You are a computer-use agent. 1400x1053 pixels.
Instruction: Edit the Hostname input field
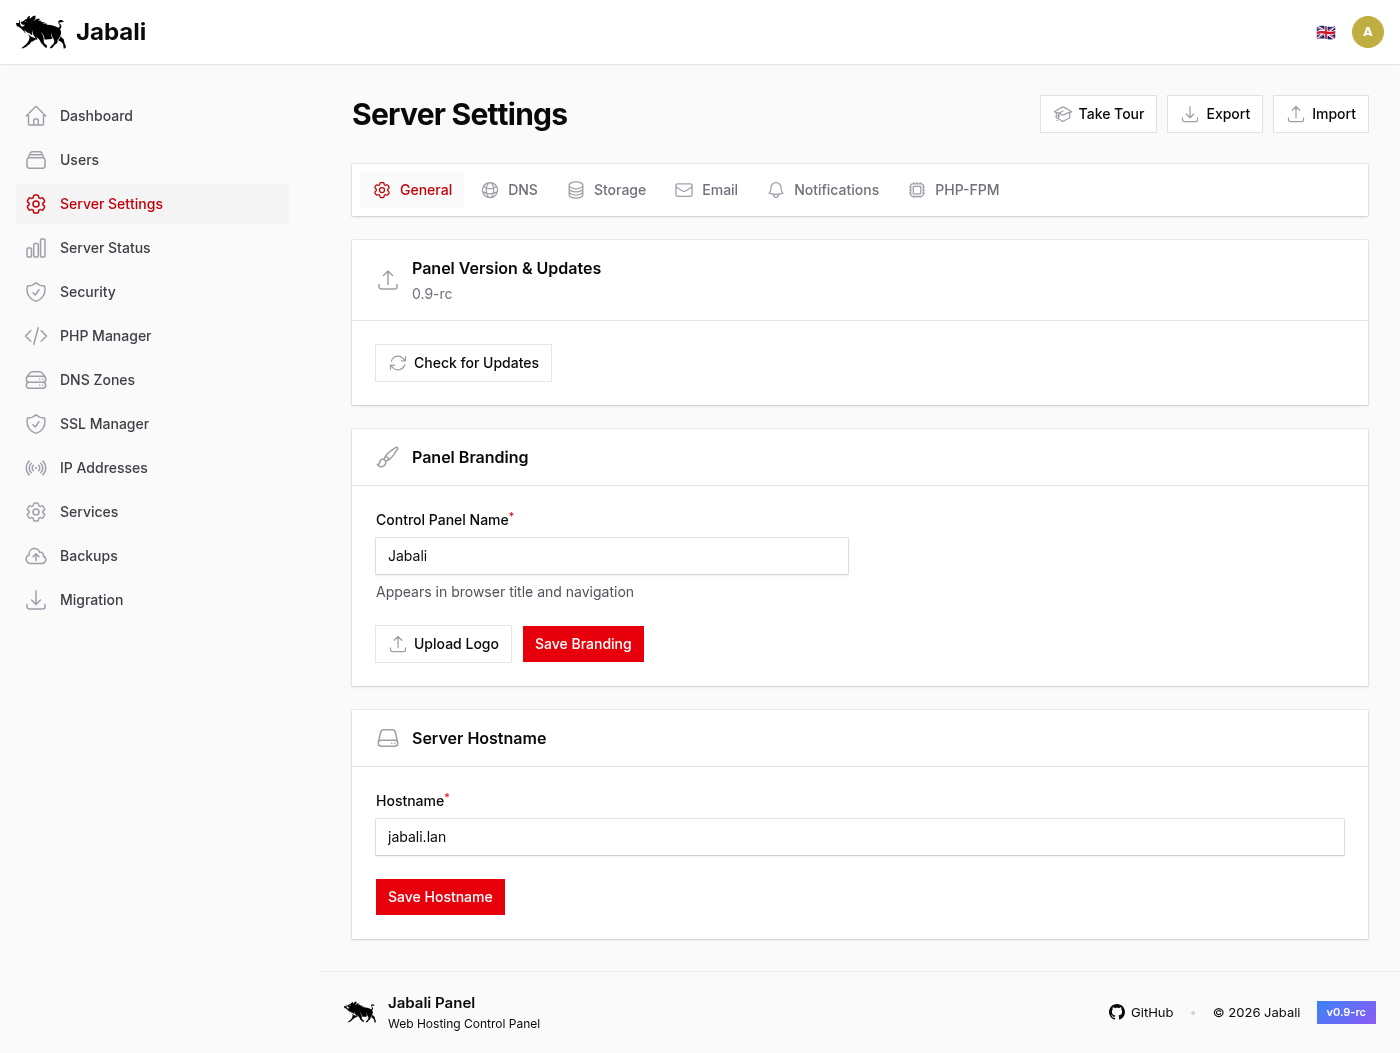[860, 837]
